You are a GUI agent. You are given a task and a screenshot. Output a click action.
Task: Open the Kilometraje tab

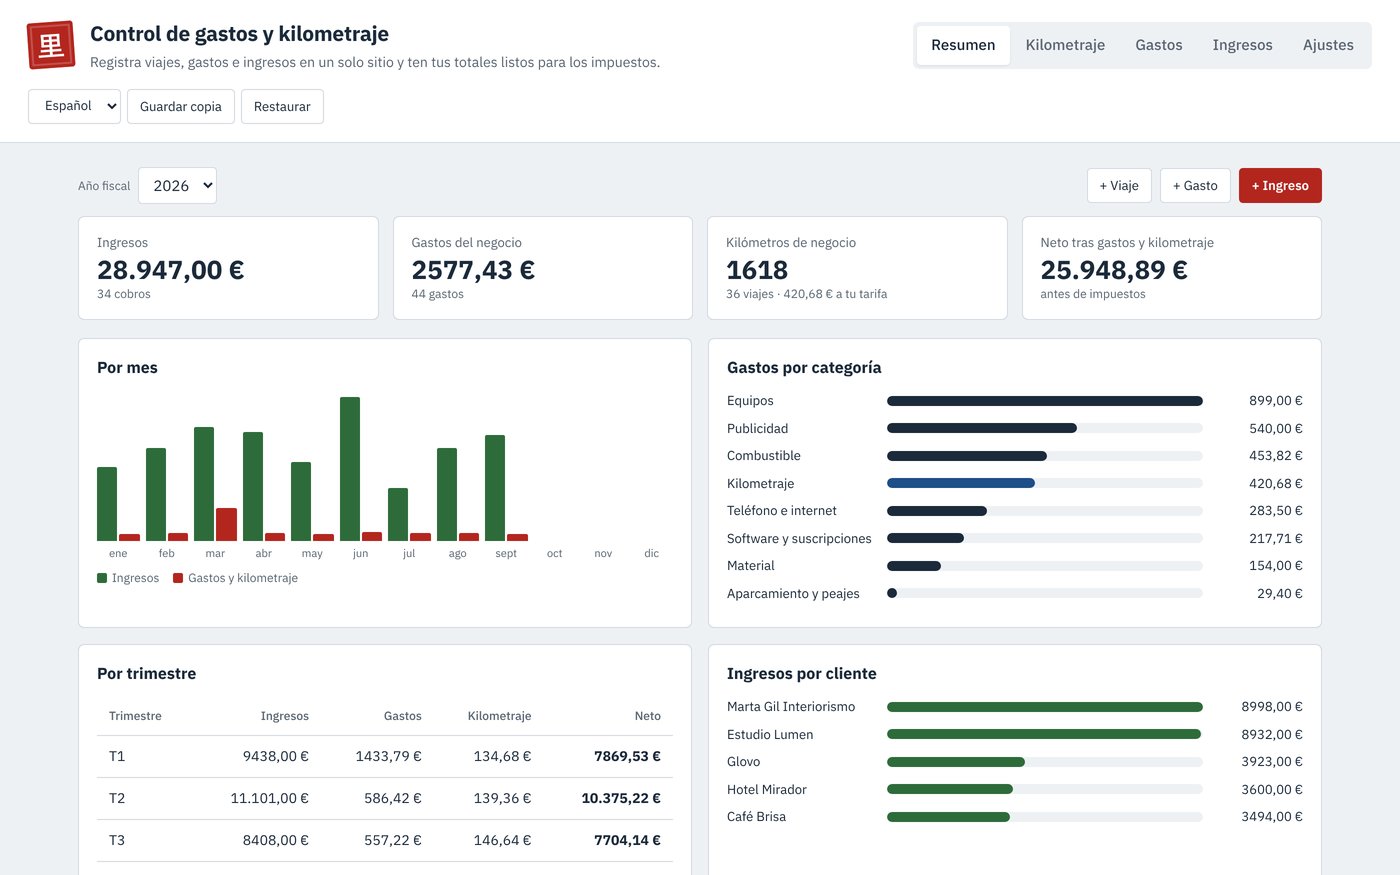pyautogui.click(x=1065, y=45)
